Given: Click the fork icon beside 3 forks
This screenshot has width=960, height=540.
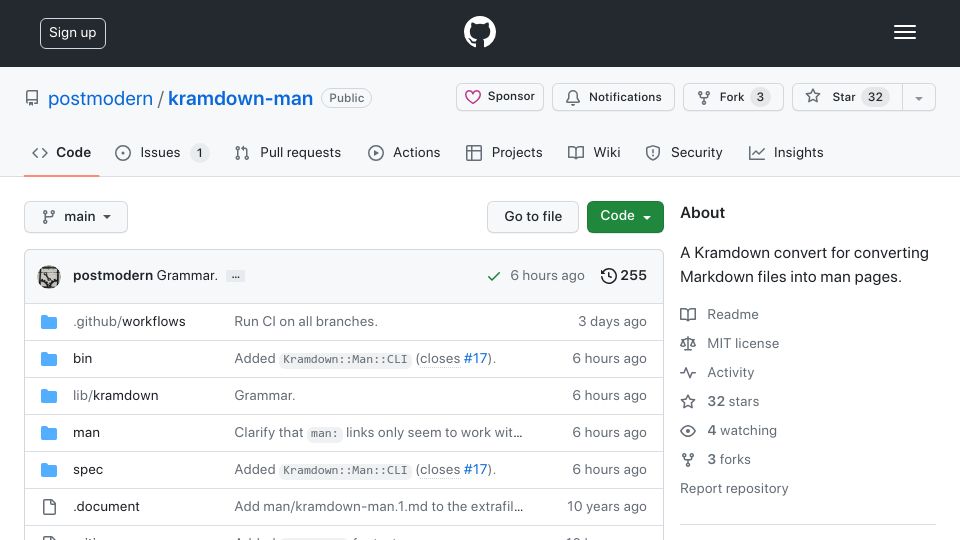Looking at the screenshot, I should pyautogui.click(x=688, y=460).
